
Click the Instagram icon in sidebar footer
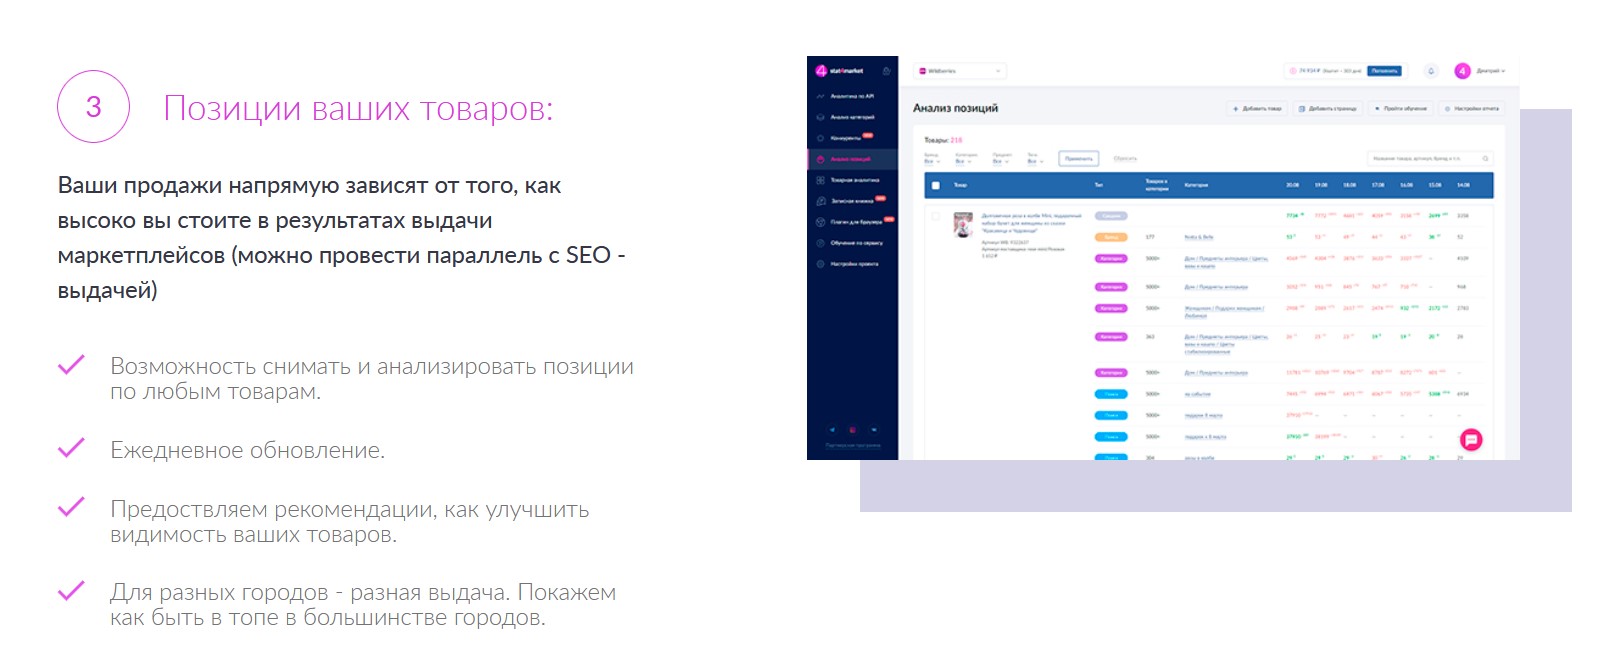(x=853, y=430)
